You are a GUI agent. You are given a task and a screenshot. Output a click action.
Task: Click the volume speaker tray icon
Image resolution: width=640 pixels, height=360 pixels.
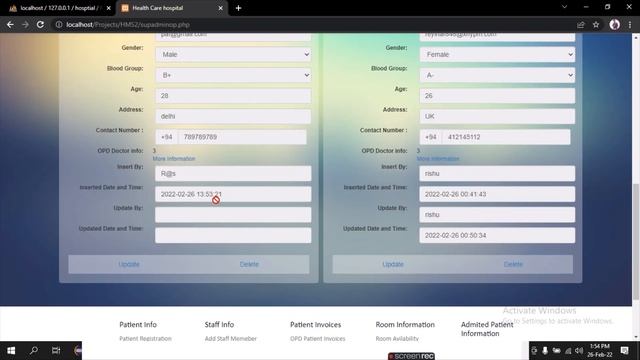pos(579,351)
